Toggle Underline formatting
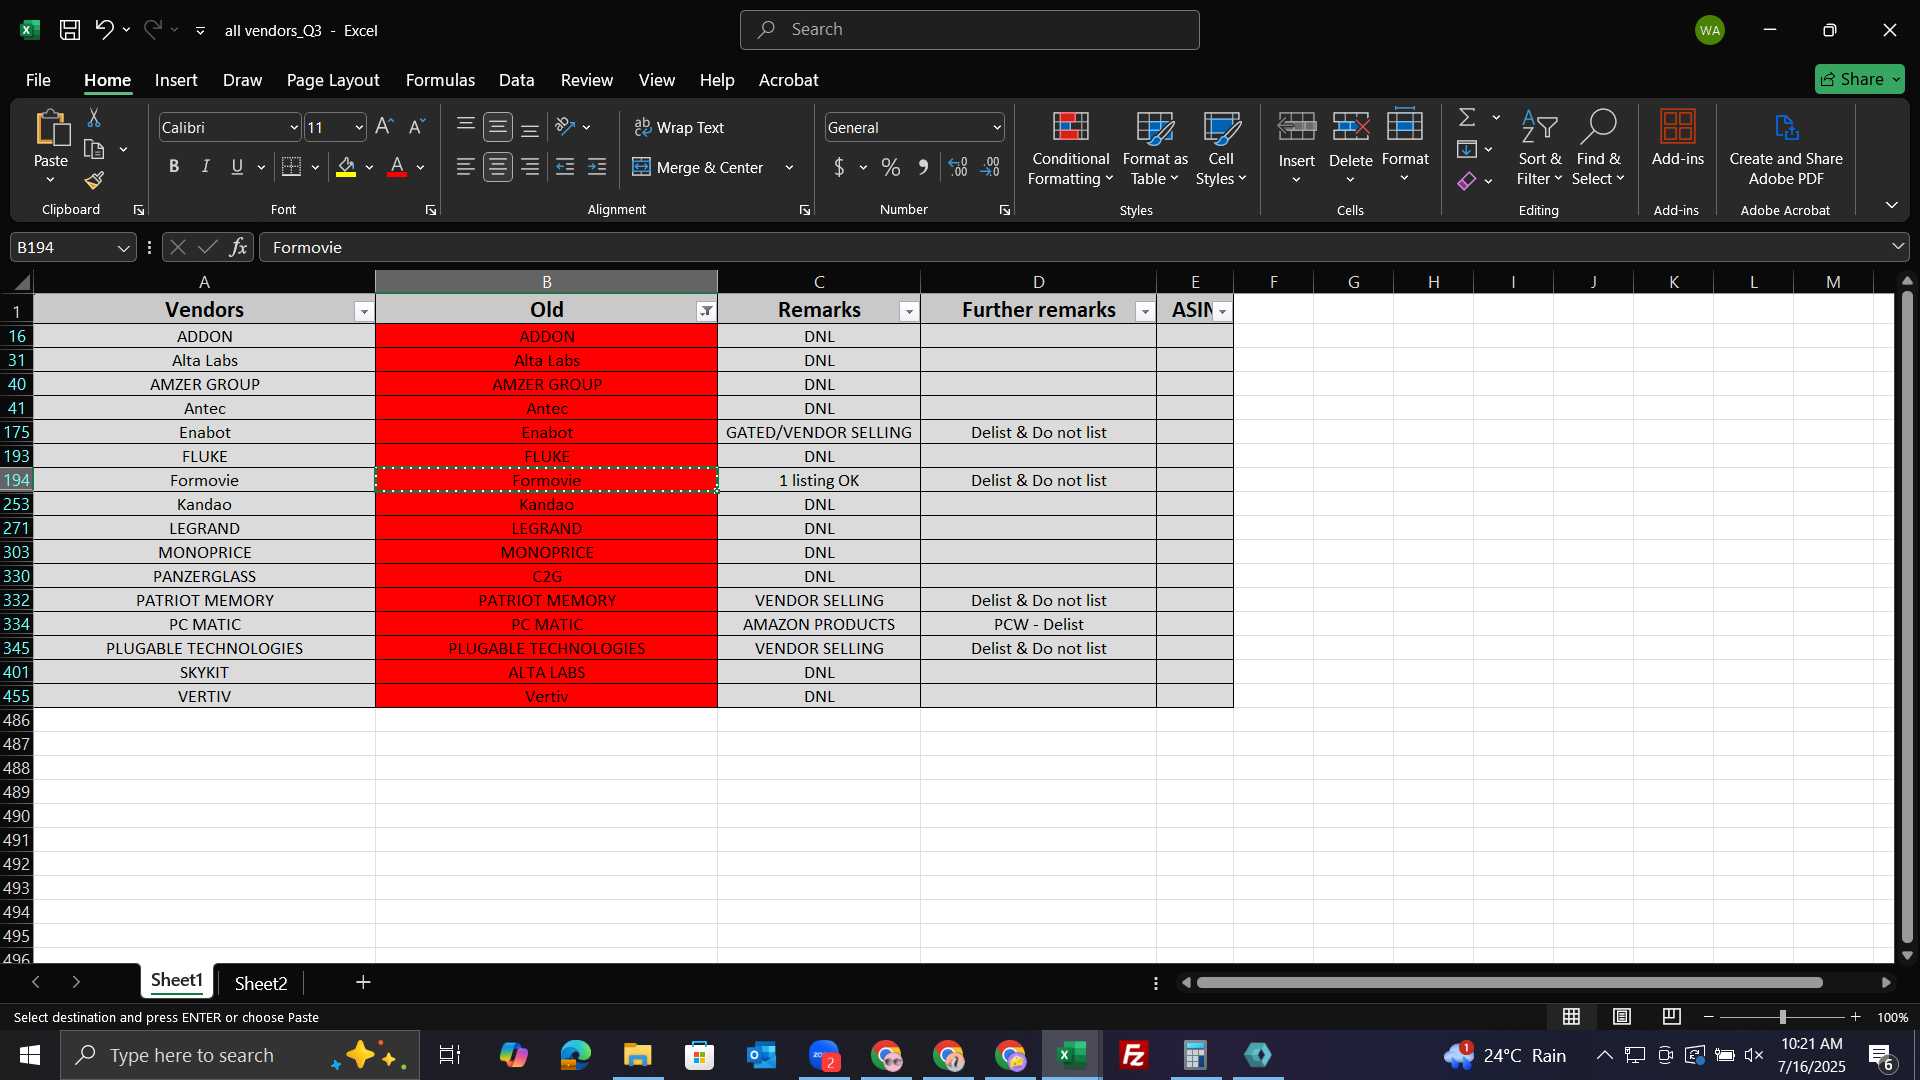 [x=237, y=167]
